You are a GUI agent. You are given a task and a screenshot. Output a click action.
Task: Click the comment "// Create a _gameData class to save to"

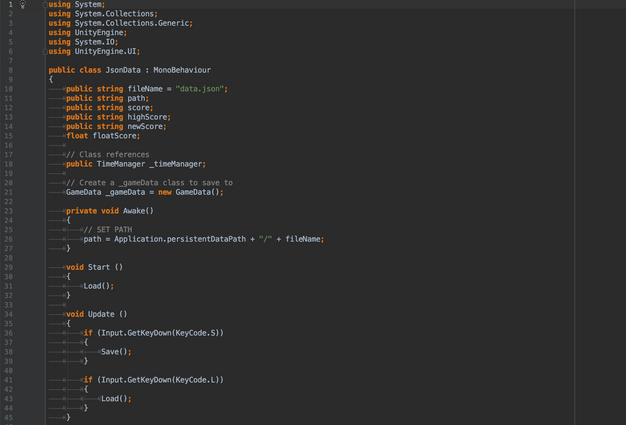149,183
